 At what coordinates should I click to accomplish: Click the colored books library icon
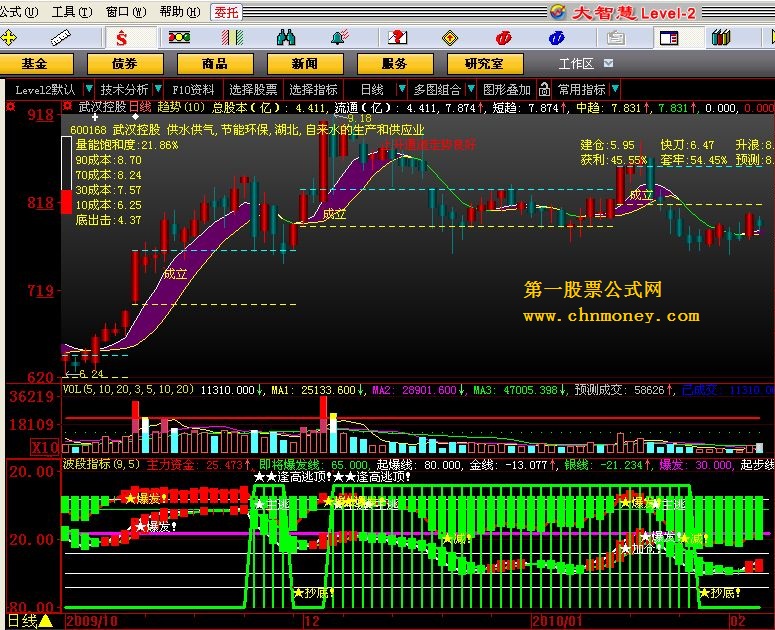721,38
